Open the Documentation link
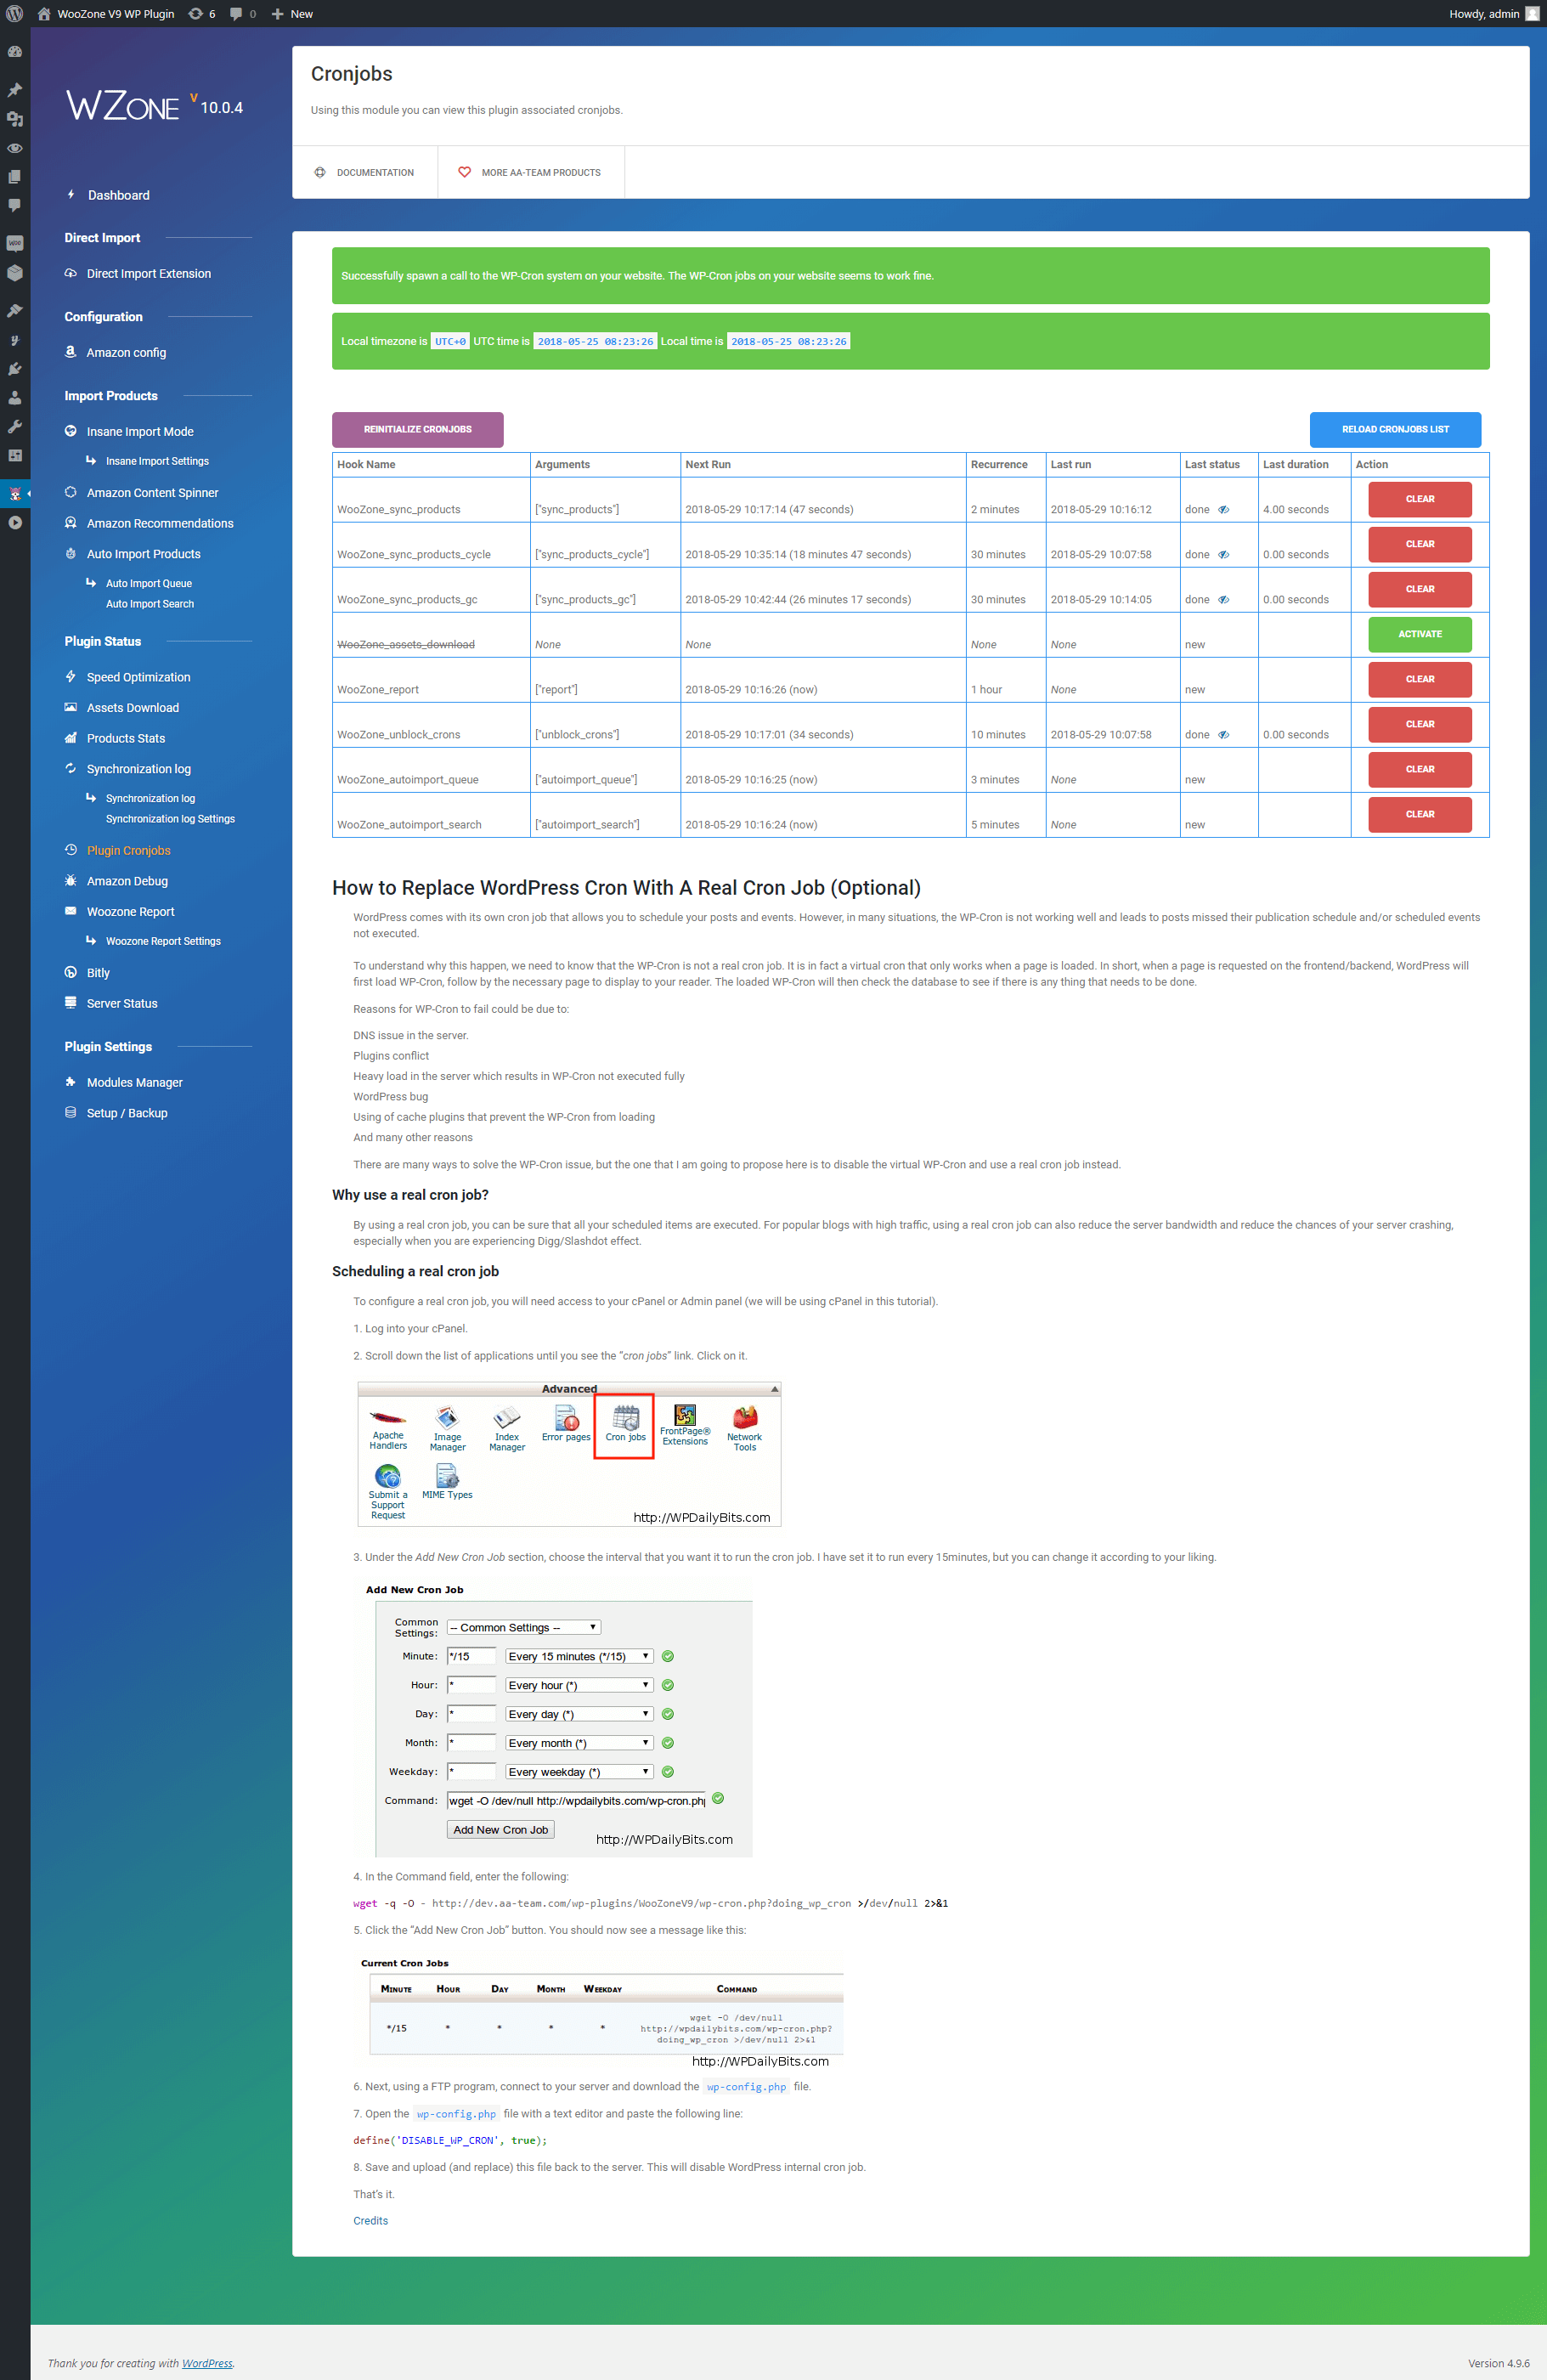This screenshot has width=1547, height=2380. [x=365, y=172]
